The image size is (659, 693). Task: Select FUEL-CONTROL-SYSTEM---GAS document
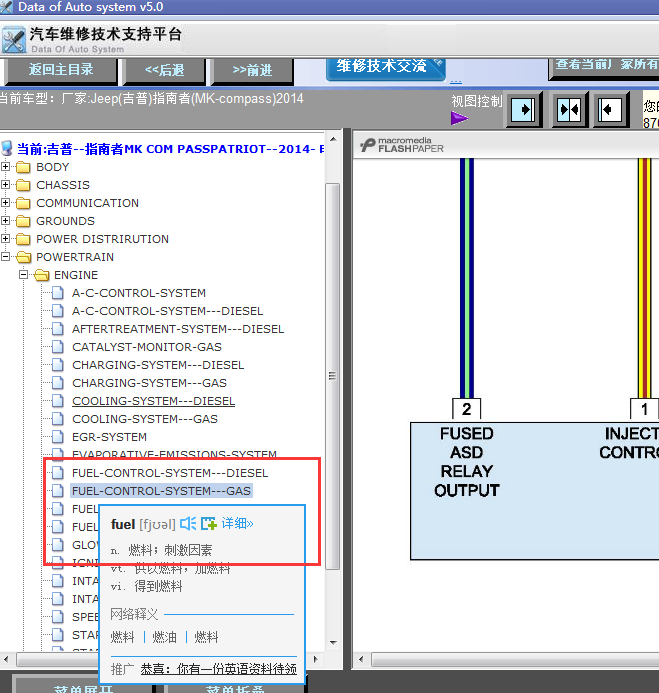tap(161, 491)
